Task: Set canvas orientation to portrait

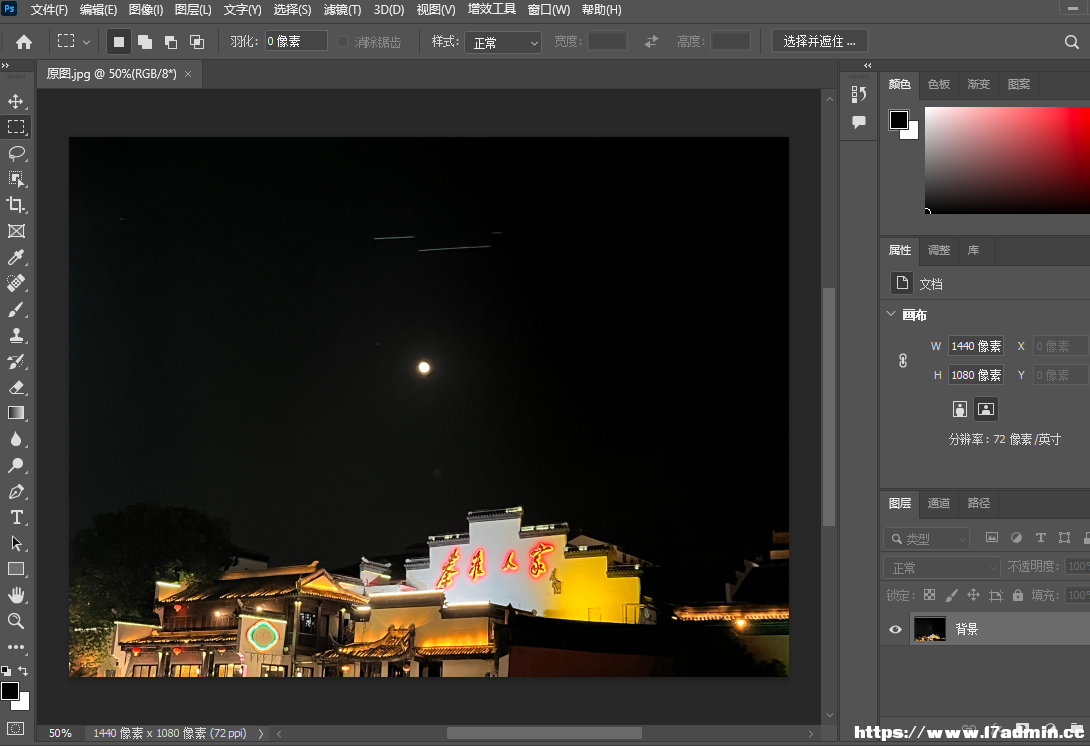Action: click(x=960, y=409)
